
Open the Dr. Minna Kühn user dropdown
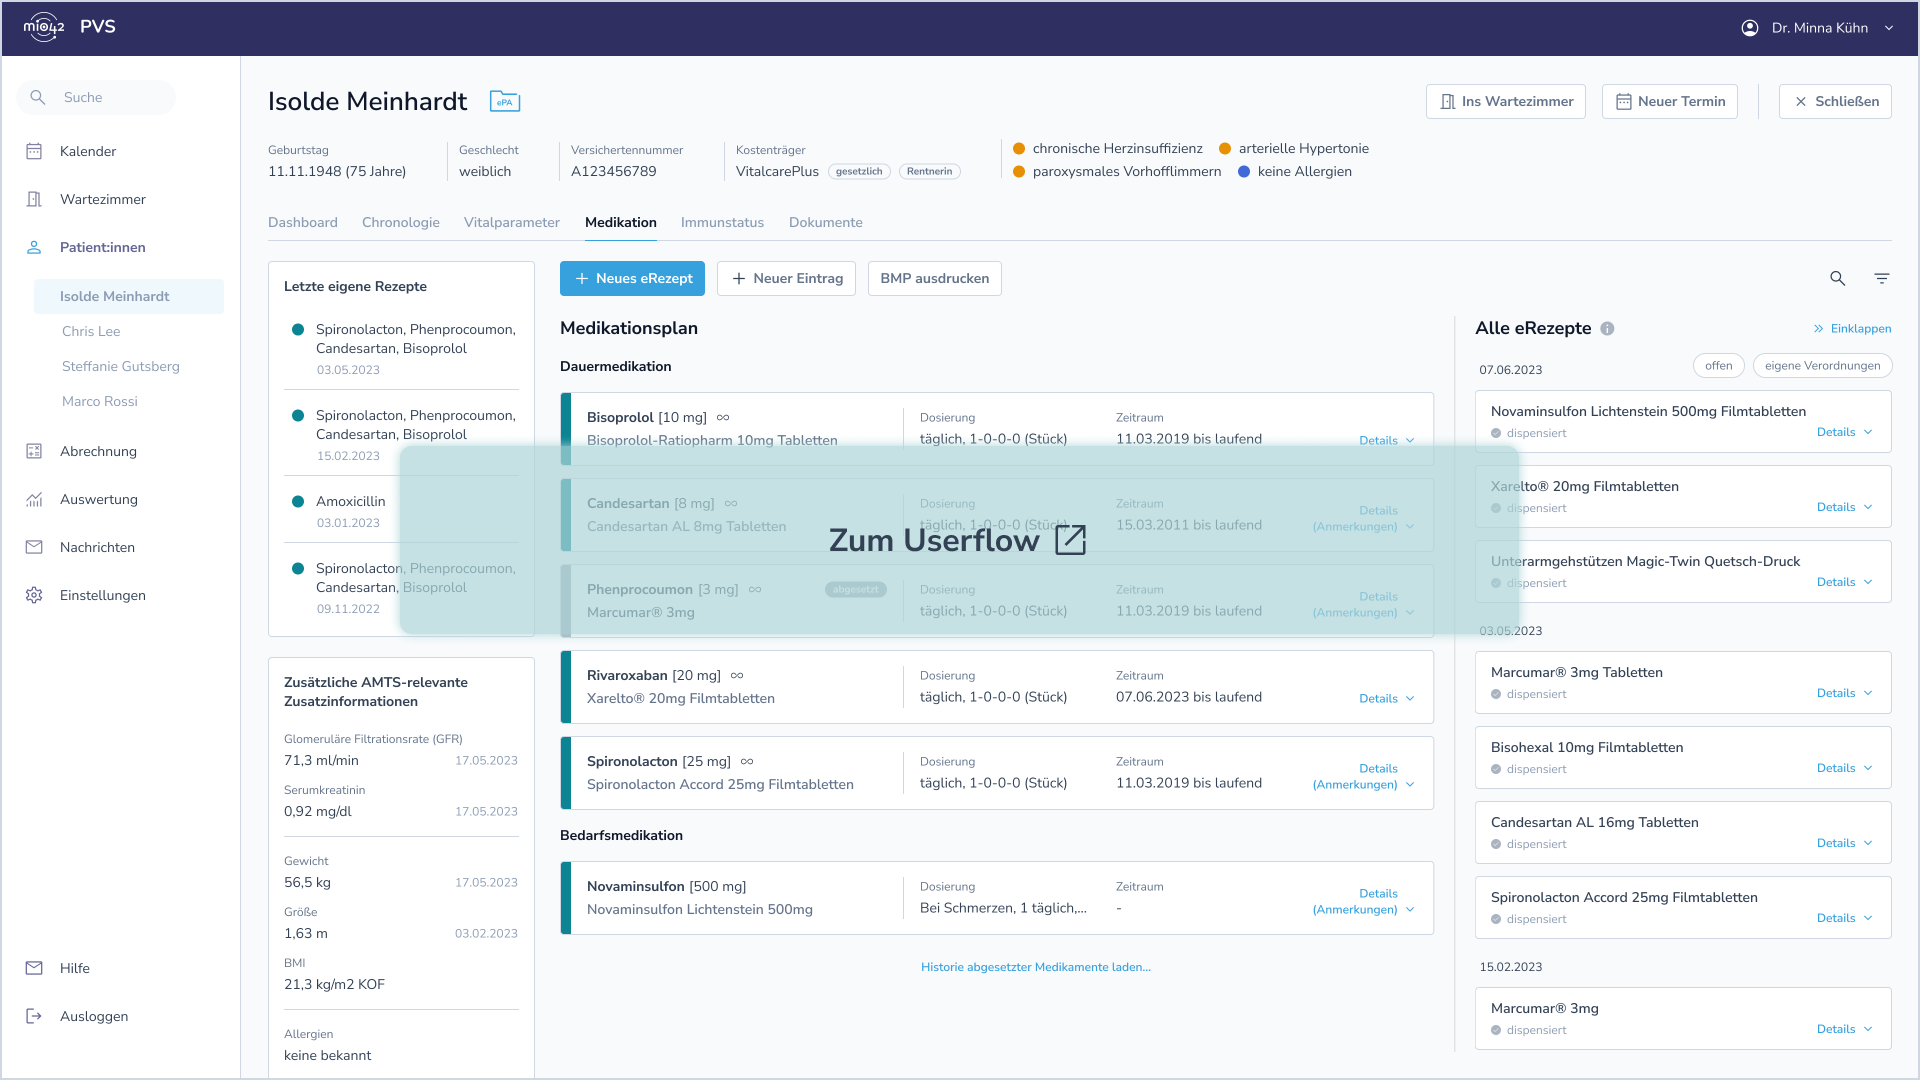[1818, 28]
